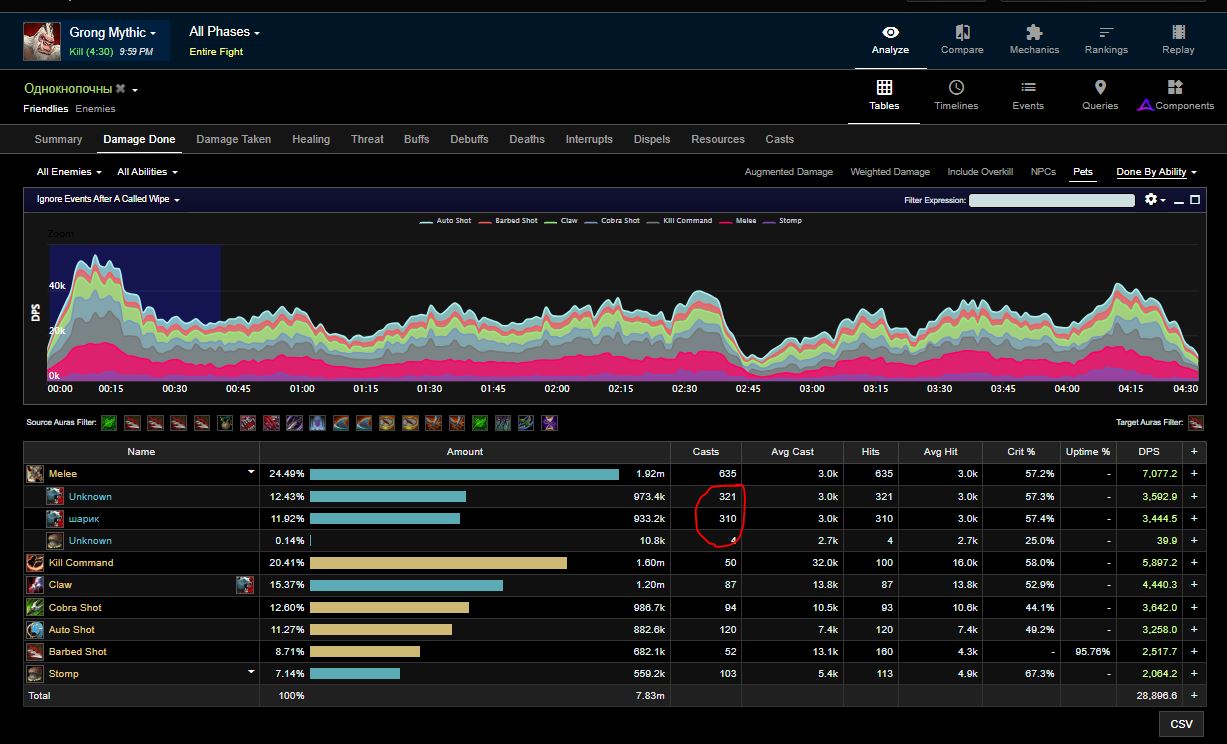Open the Rankings icon
Image resolution: width=1227 pixels, height=744 pixels.
click(1105, 34)
